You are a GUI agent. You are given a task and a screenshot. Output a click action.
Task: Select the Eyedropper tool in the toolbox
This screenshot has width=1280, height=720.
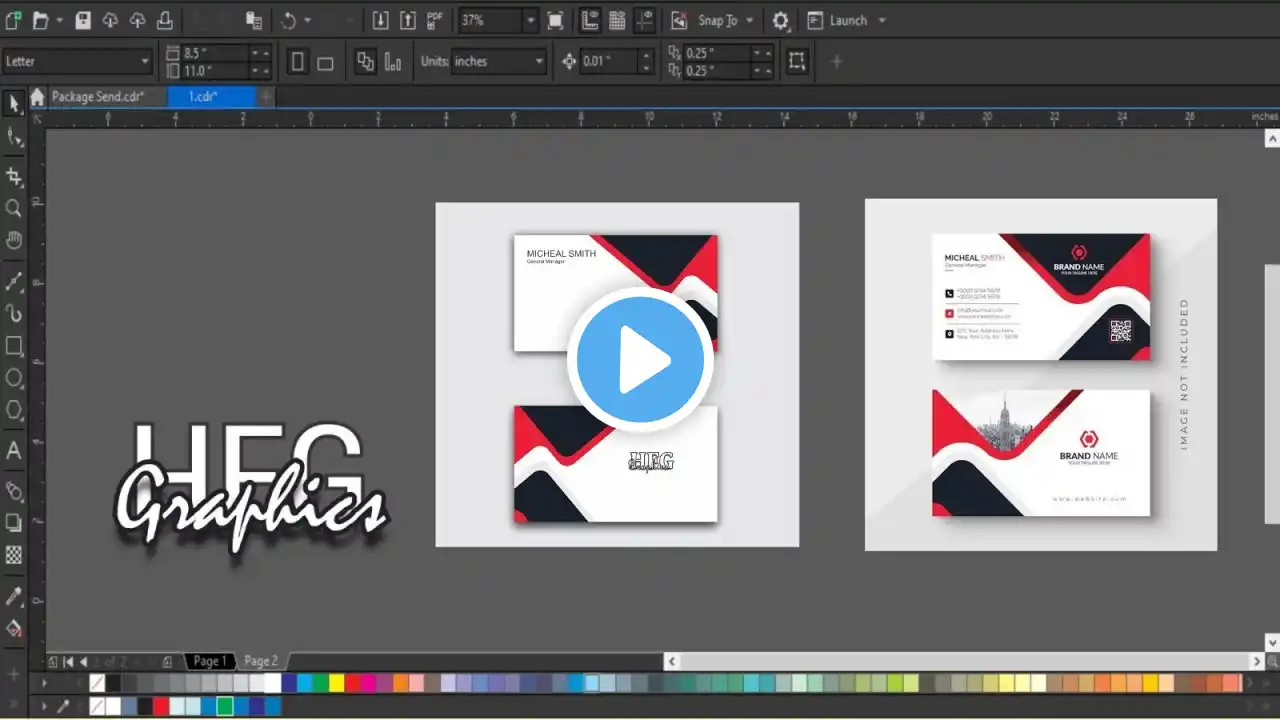14,597
